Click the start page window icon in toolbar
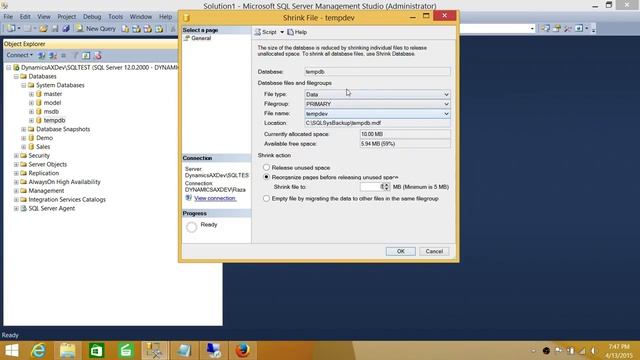The image size is (640, 360). (x=579, y=28)
